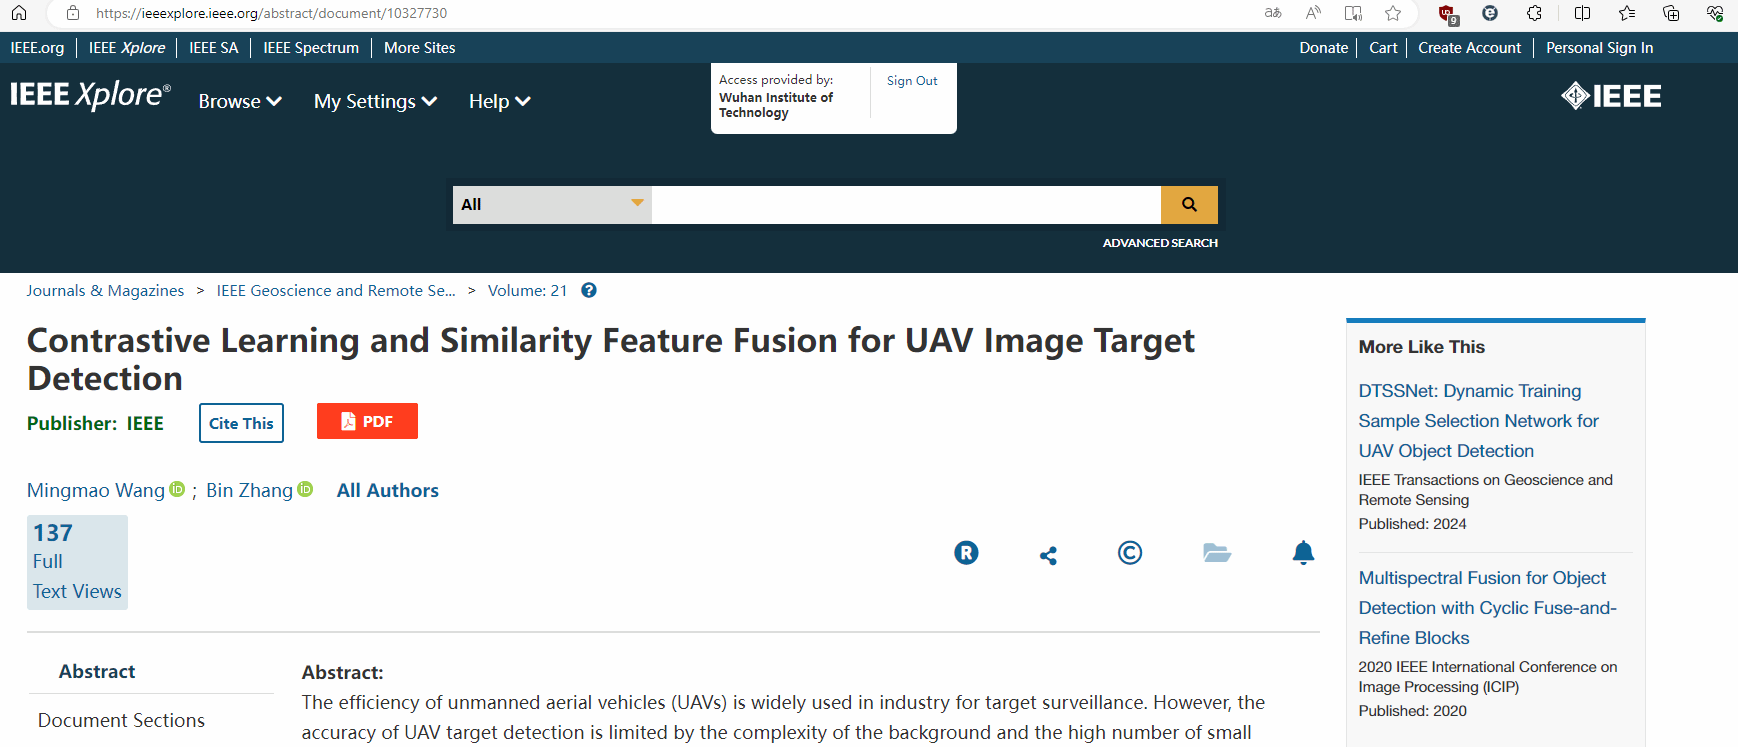Image resolution: width=1738 pixels, height=747 pixels.
Task: Click the alerts bell icon
Action: click(x=1303, y=553)
